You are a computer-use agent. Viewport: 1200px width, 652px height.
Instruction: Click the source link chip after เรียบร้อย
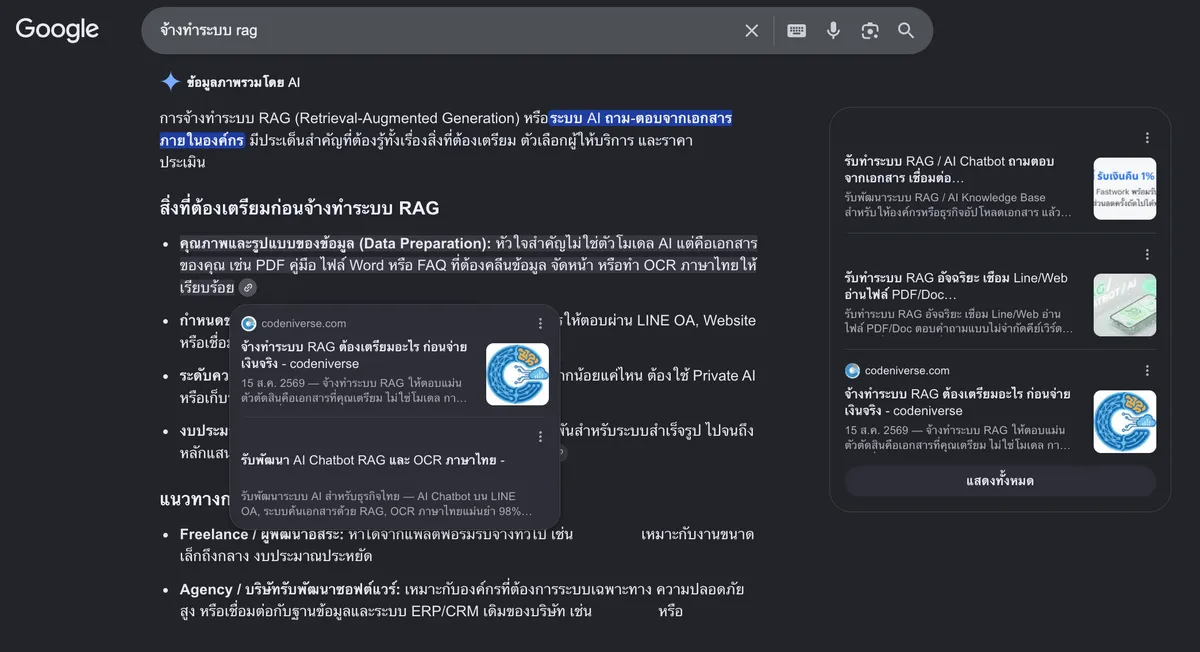pos(247,288)
